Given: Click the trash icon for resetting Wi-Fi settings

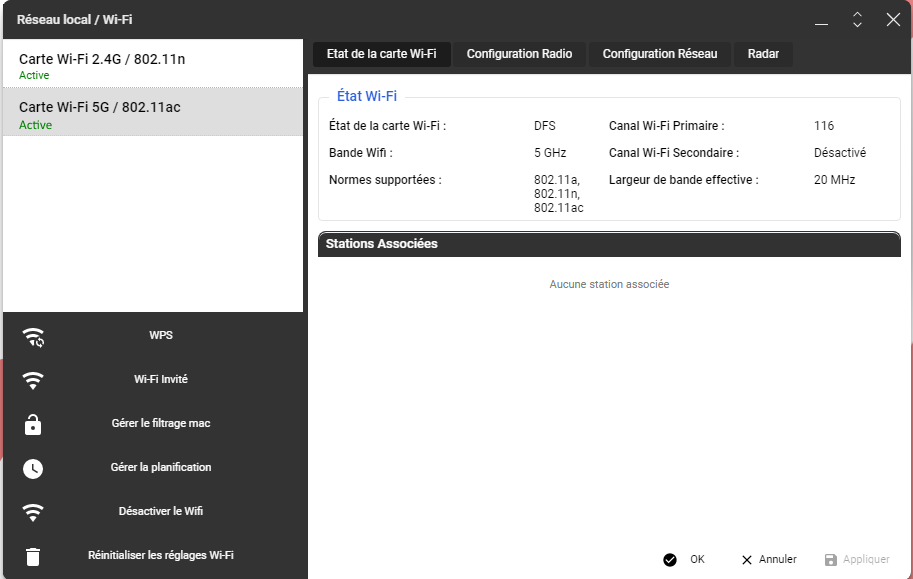Looking at the screenshot, I should pos(33,556).
